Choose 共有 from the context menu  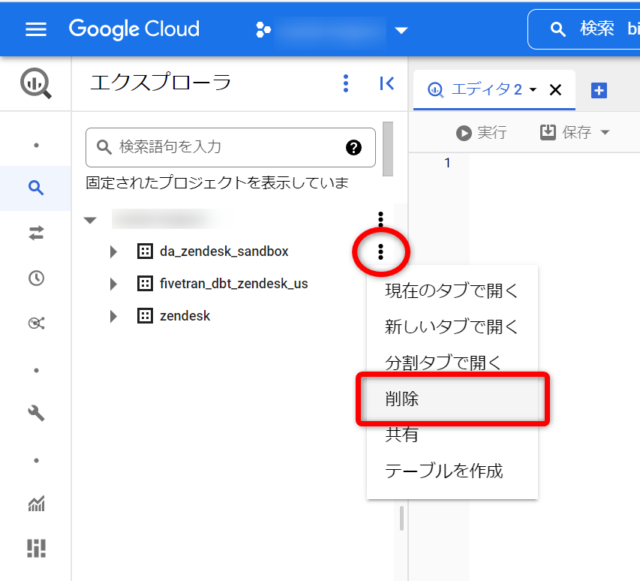(x=452, y=435)
